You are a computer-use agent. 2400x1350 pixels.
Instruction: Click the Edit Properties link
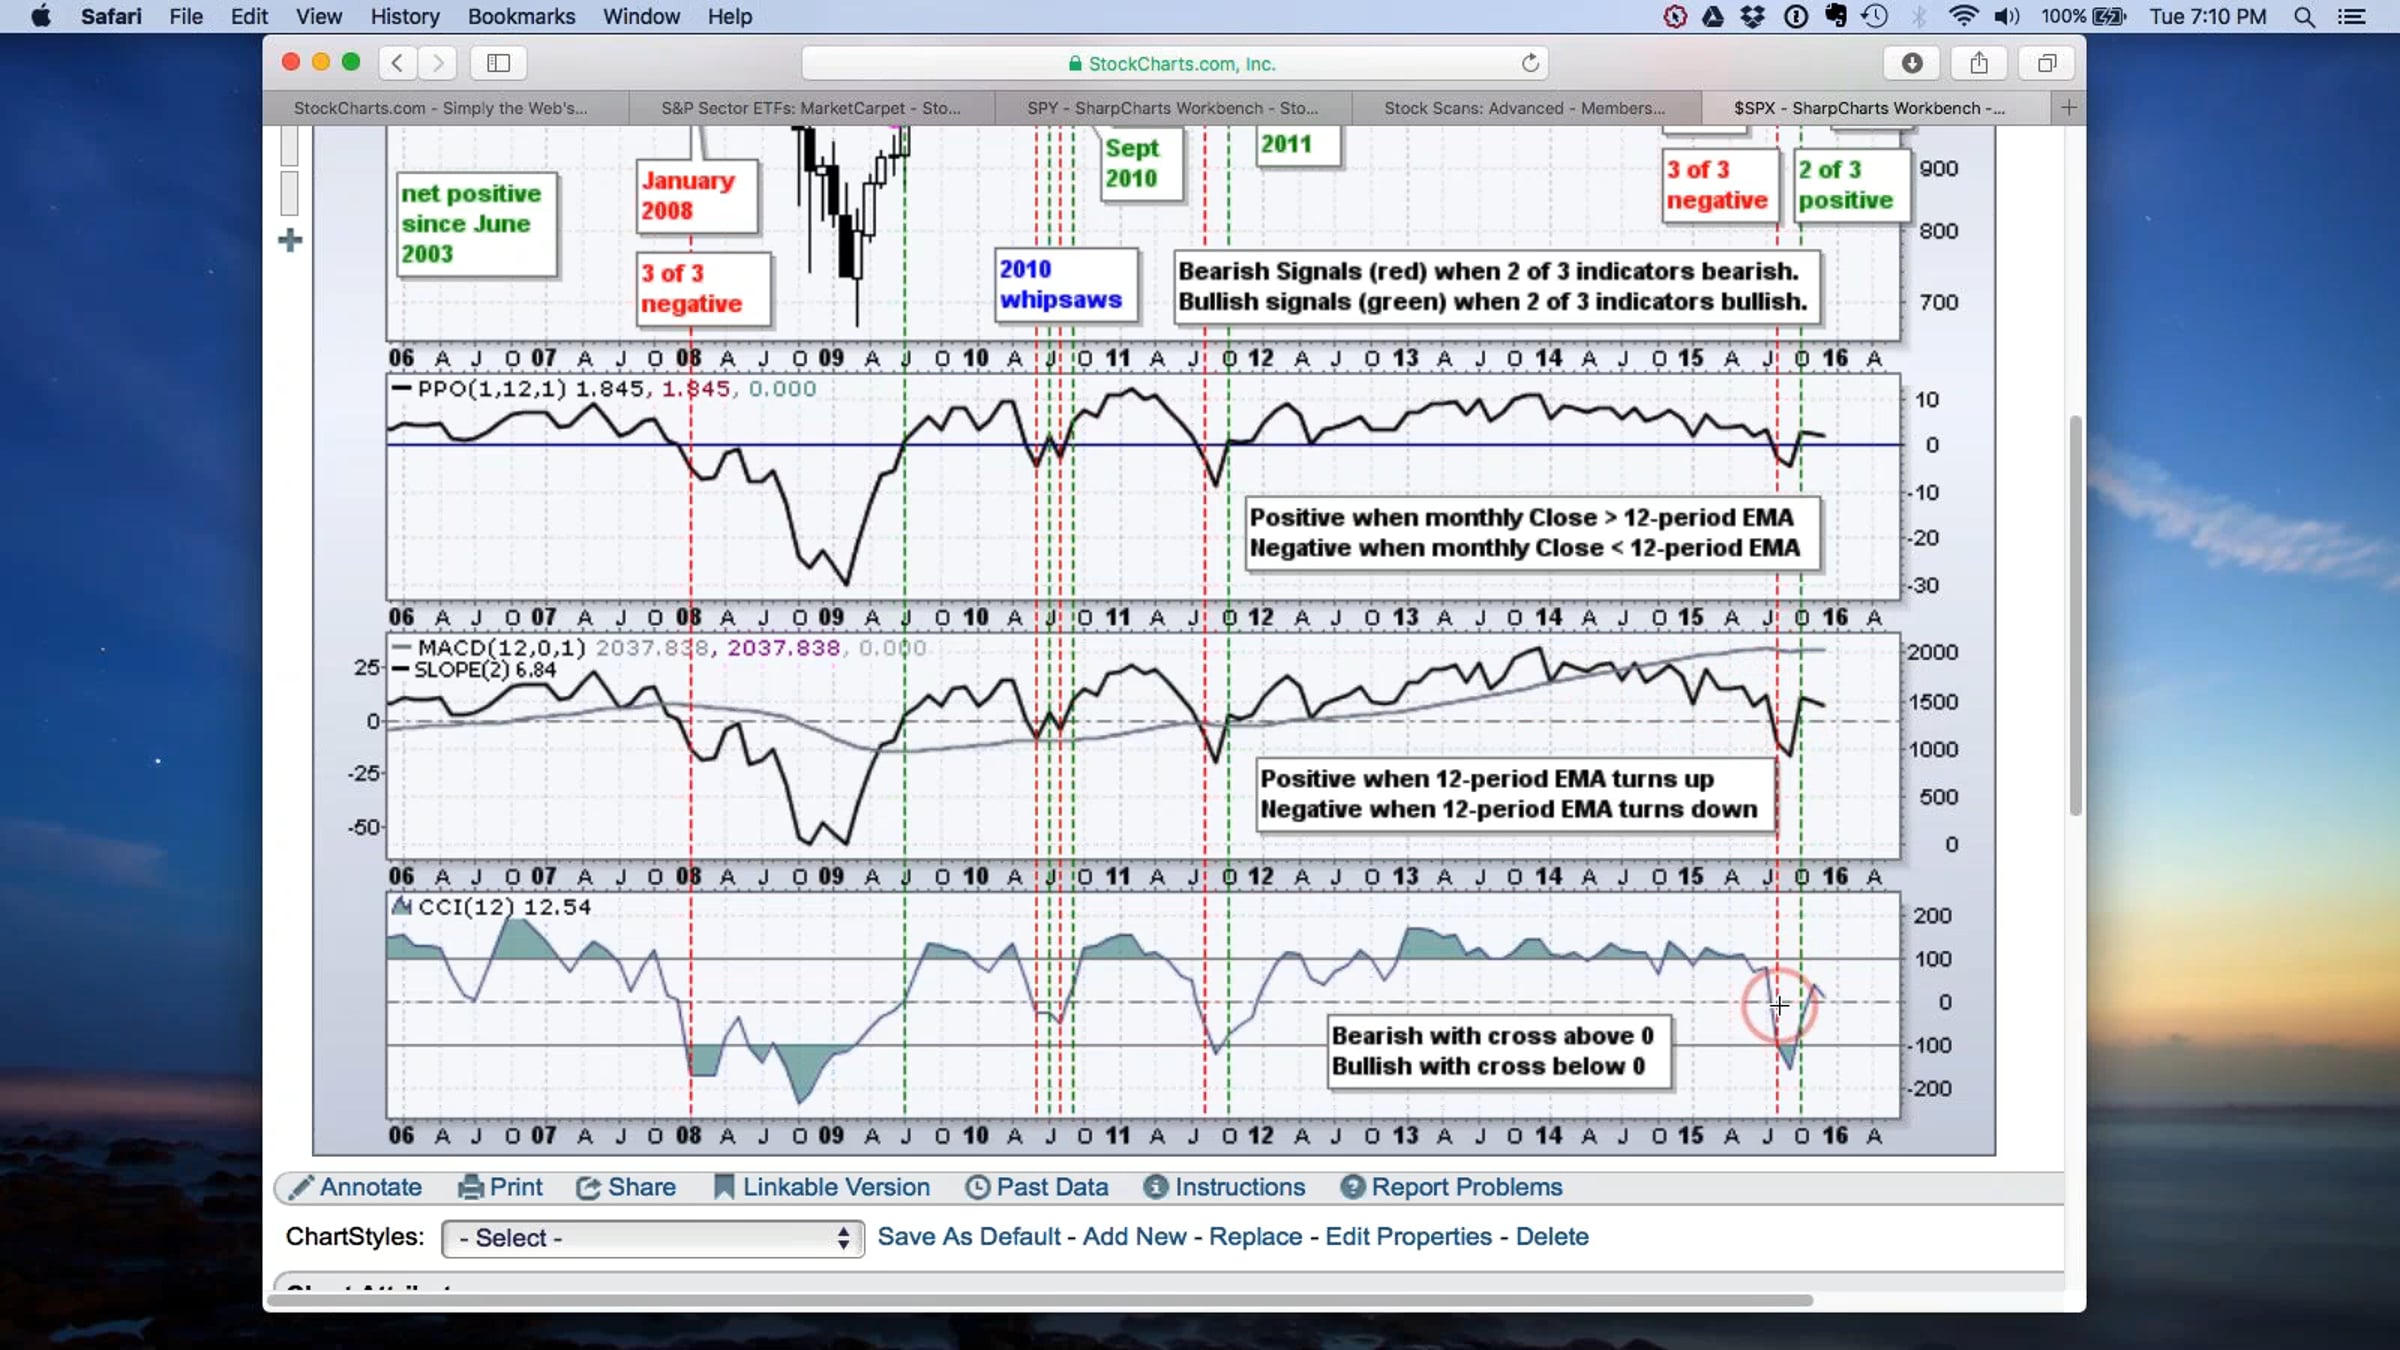click(x=1408, y=1237)
